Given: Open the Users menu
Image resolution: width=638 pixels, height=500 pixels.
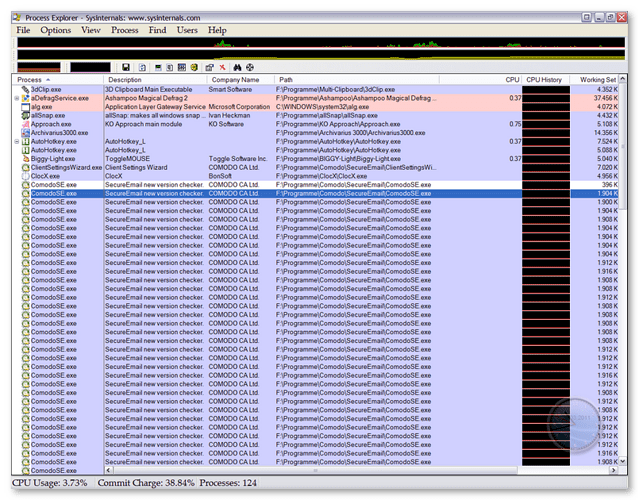Looking at the screenshot, I should [x=187, y=30].
